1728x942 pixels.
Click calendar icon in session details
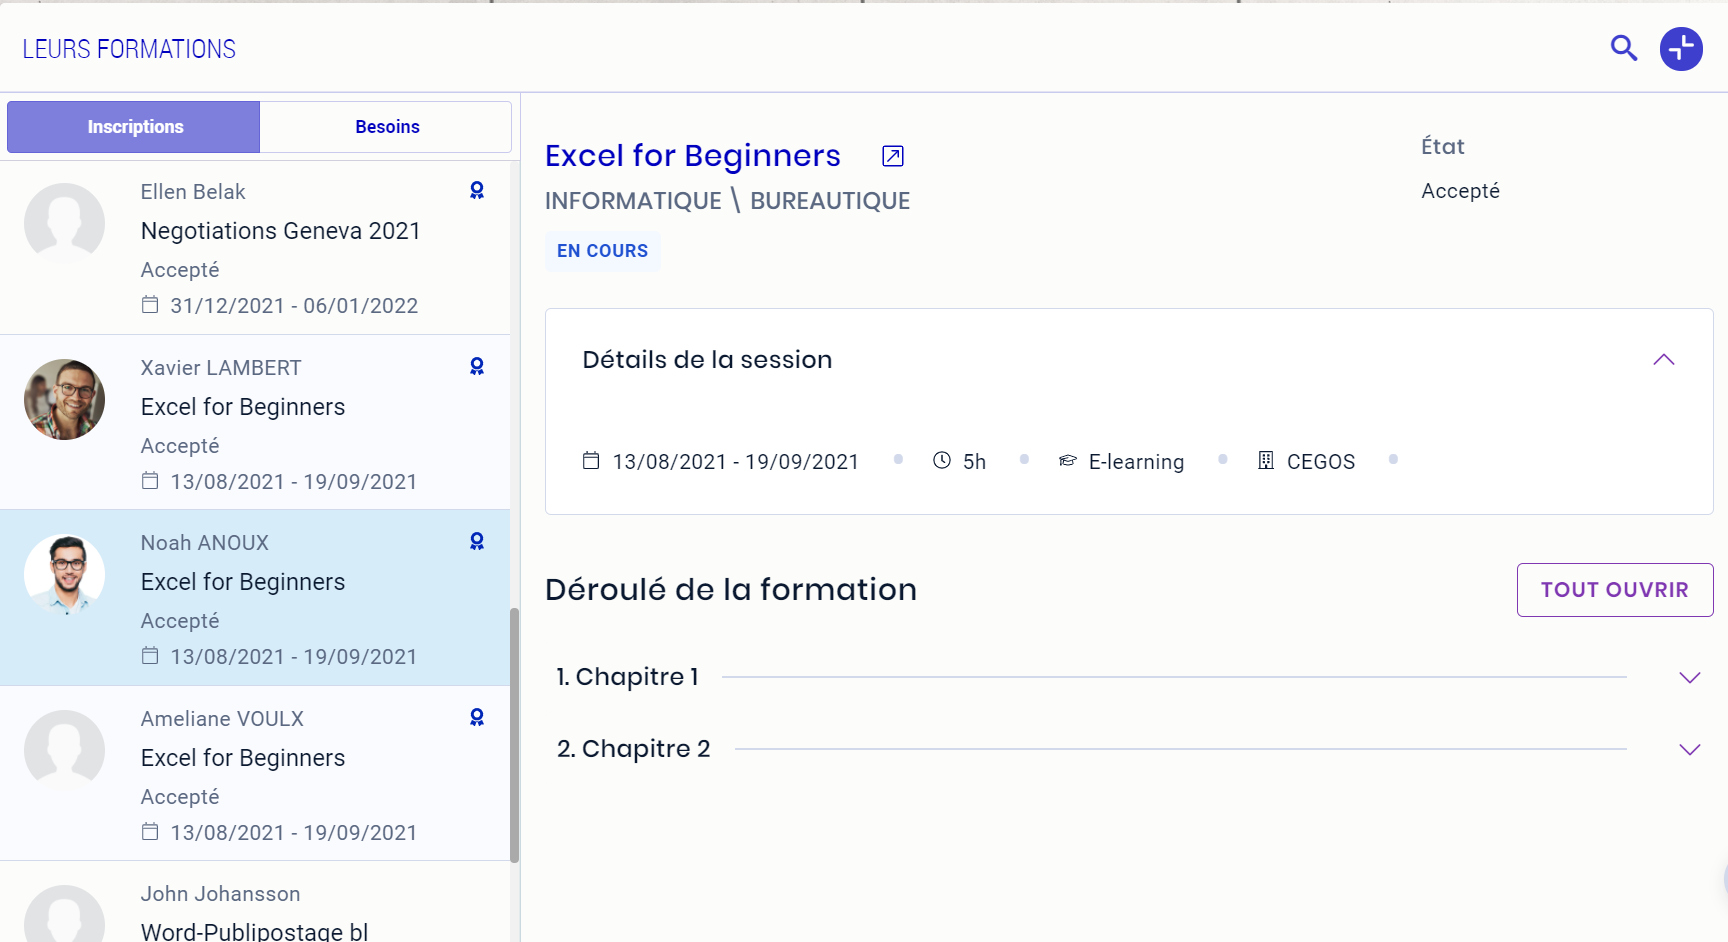[x=591, y=461]
